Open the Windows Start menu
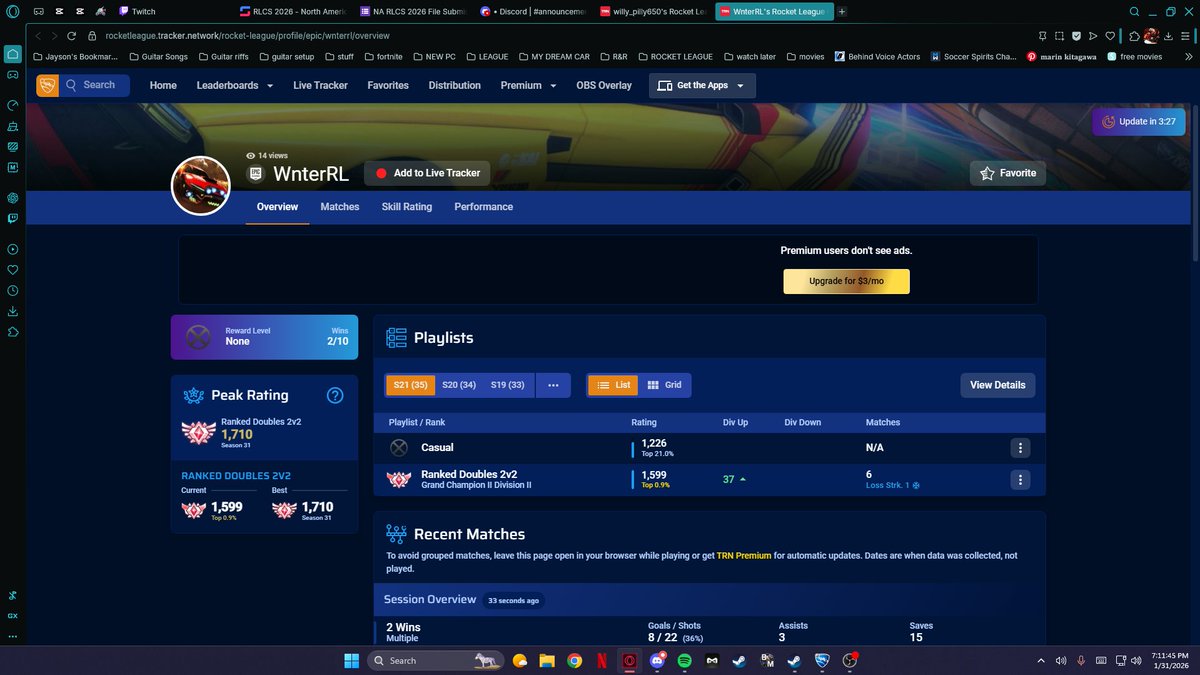This screenshot has height=675, width=1200. click(352, 660)
